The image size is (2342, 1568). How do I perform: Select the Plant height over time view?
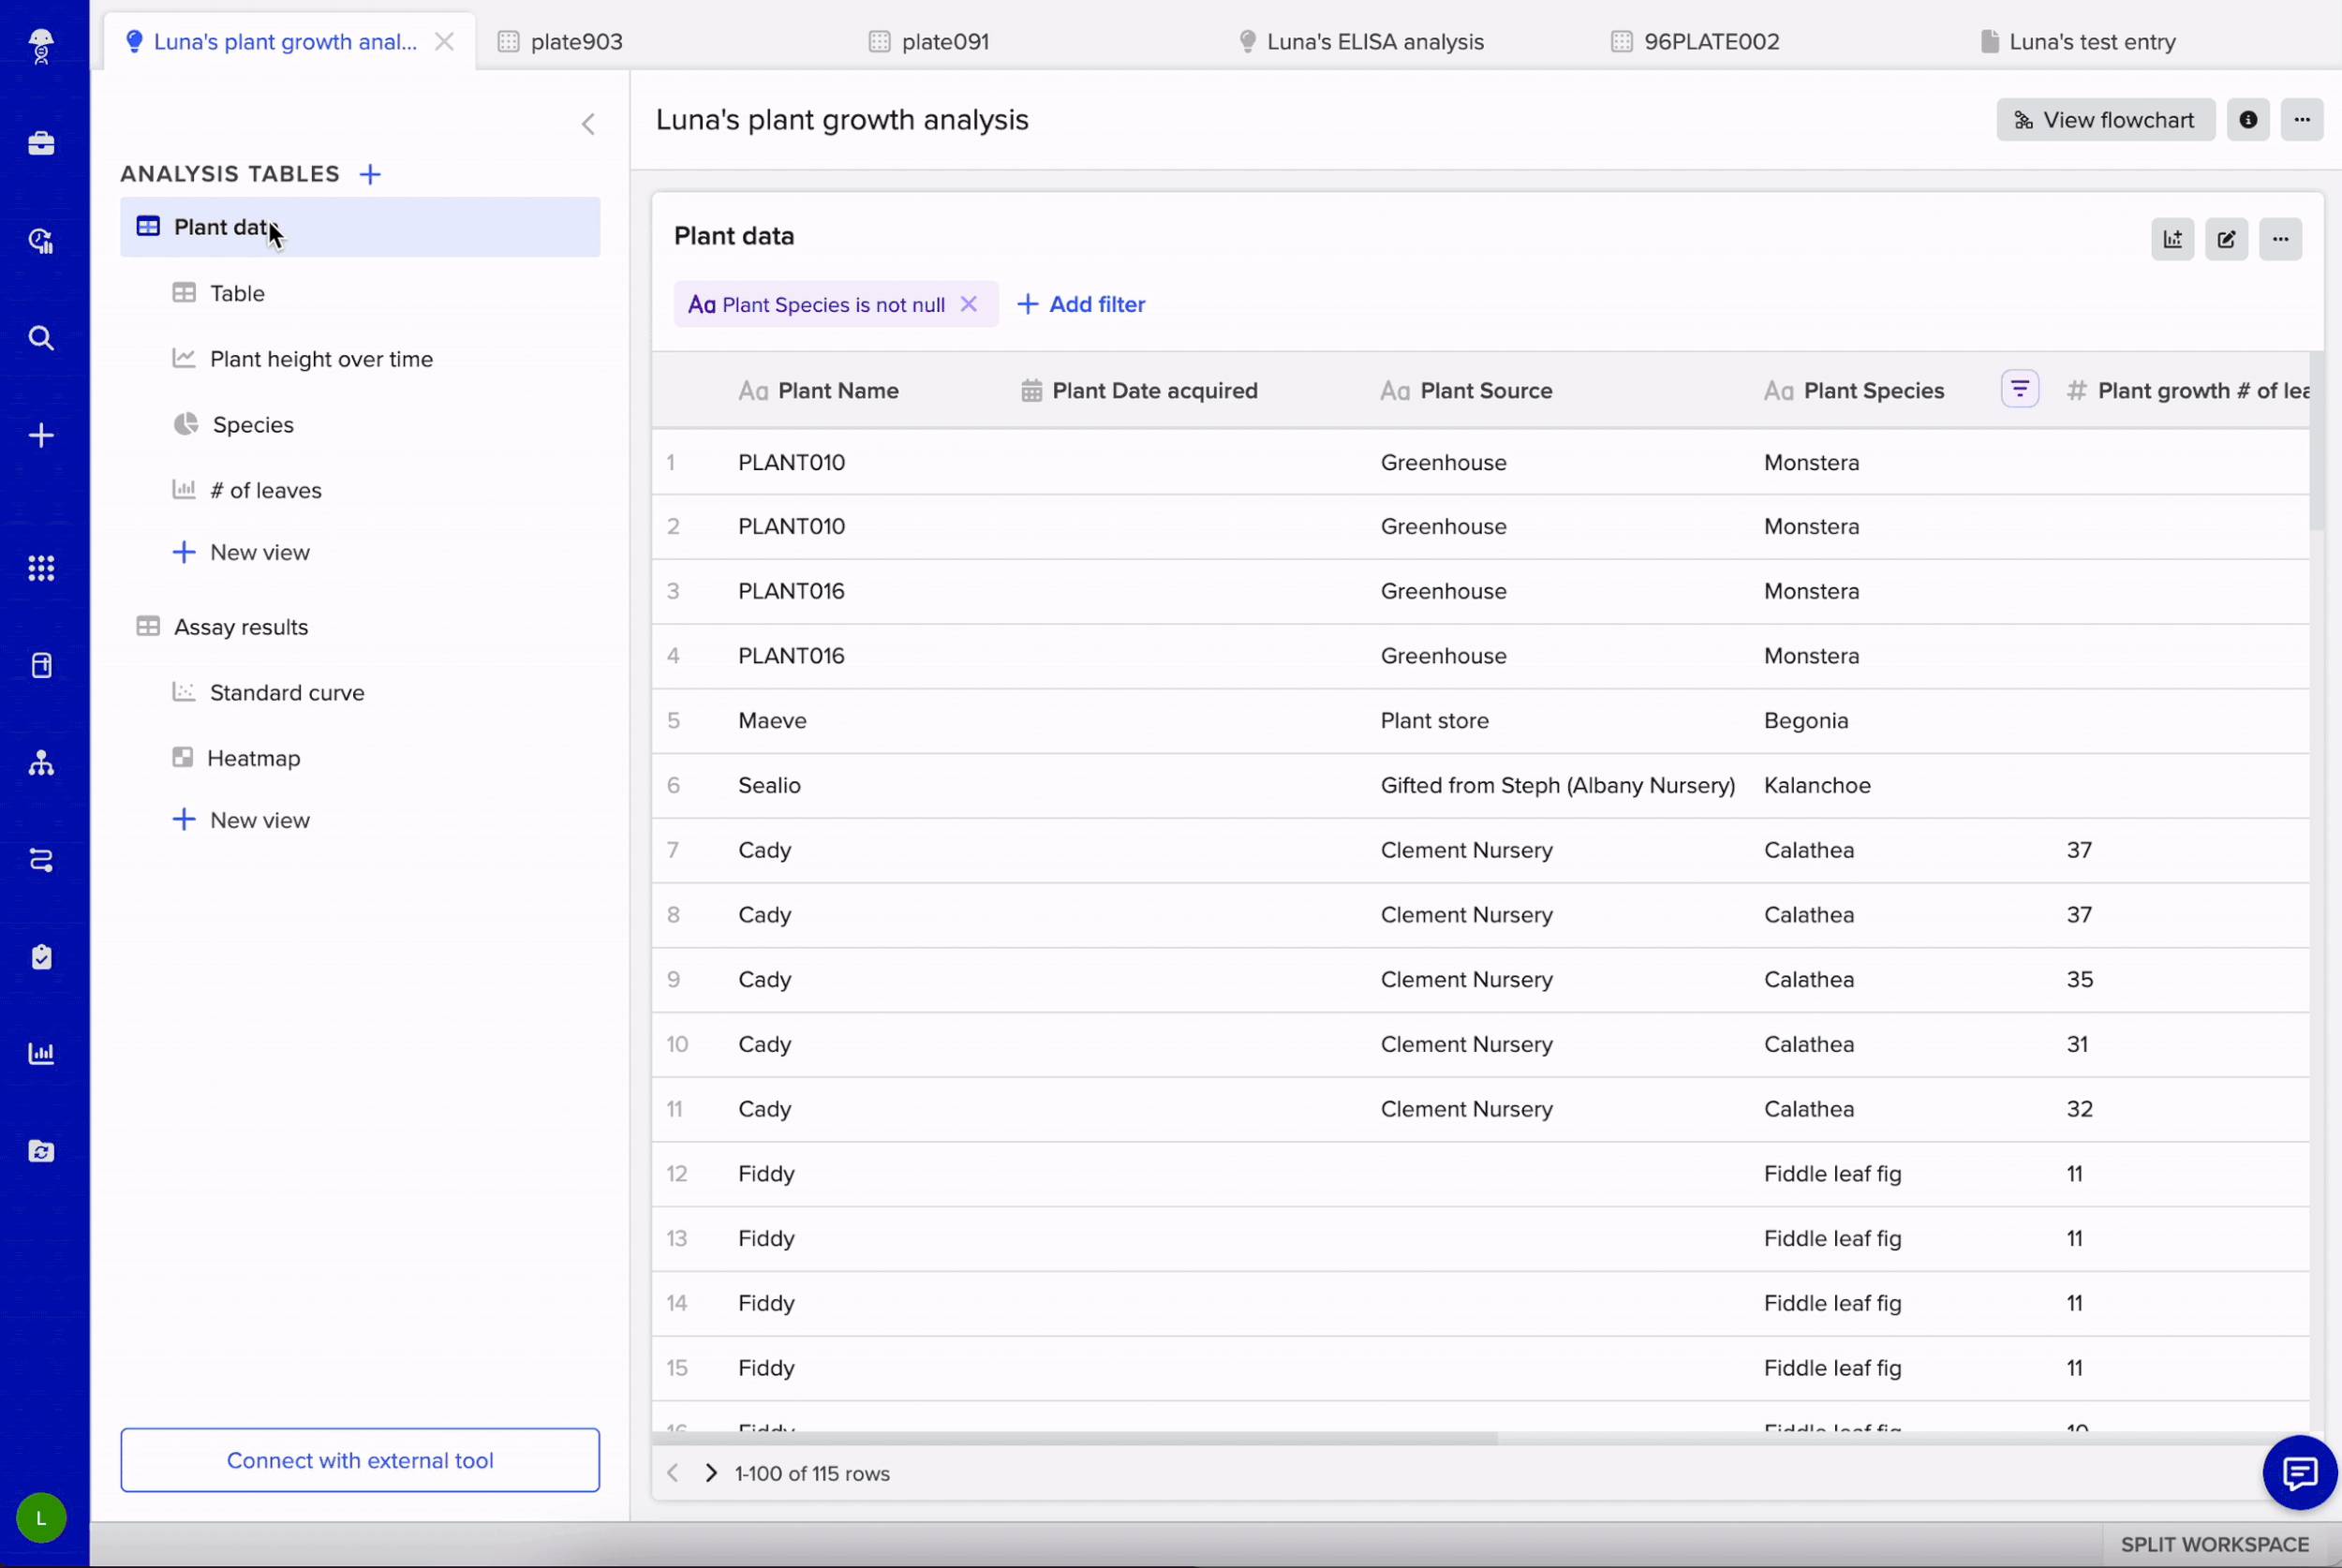(x=321, y=359)
